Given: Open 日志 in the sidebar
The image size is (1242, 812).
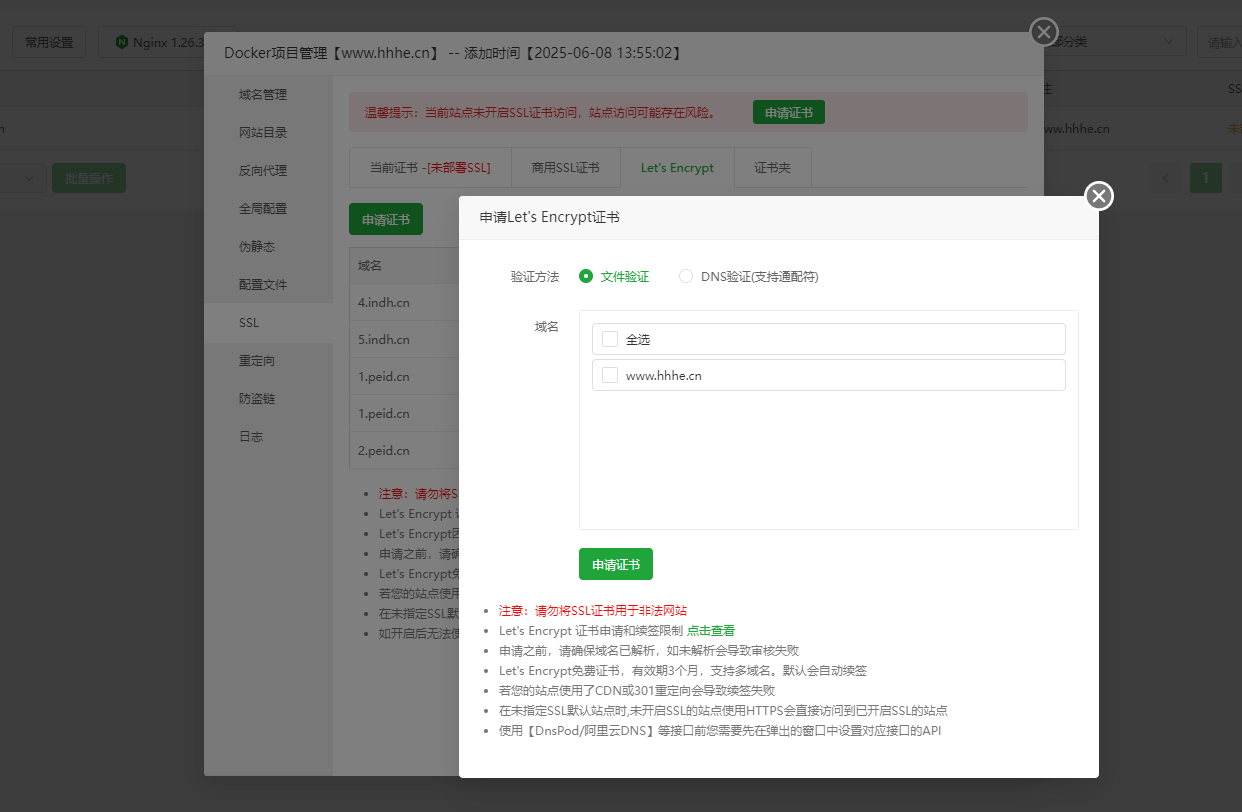Looking at the screenshot, I should [x=268, y=437].
